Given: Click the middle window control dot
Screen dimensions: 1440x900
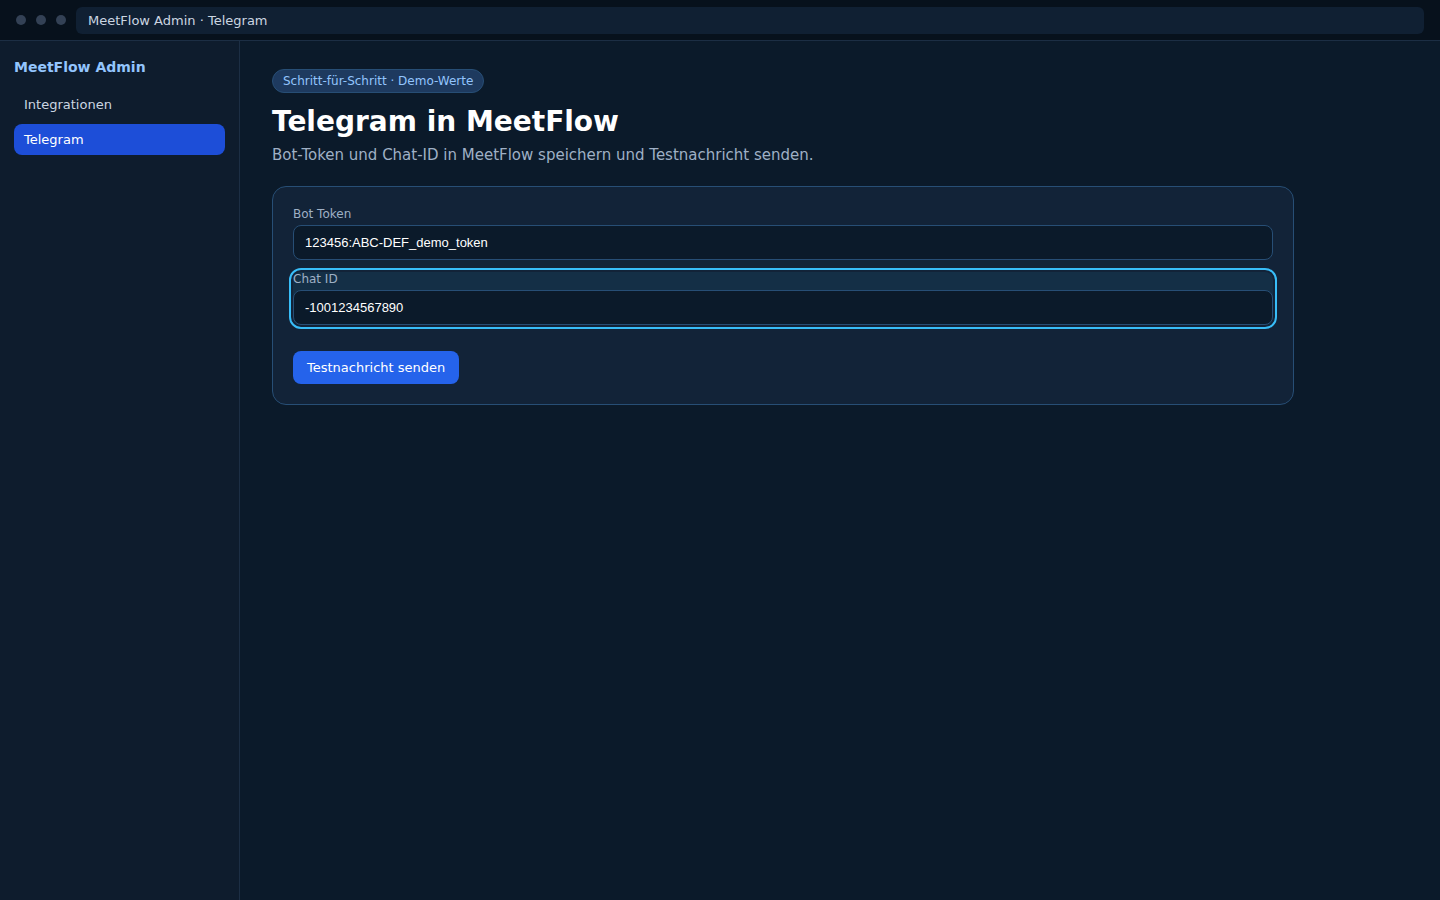Looking at the screenshot, I should (41, 20).
